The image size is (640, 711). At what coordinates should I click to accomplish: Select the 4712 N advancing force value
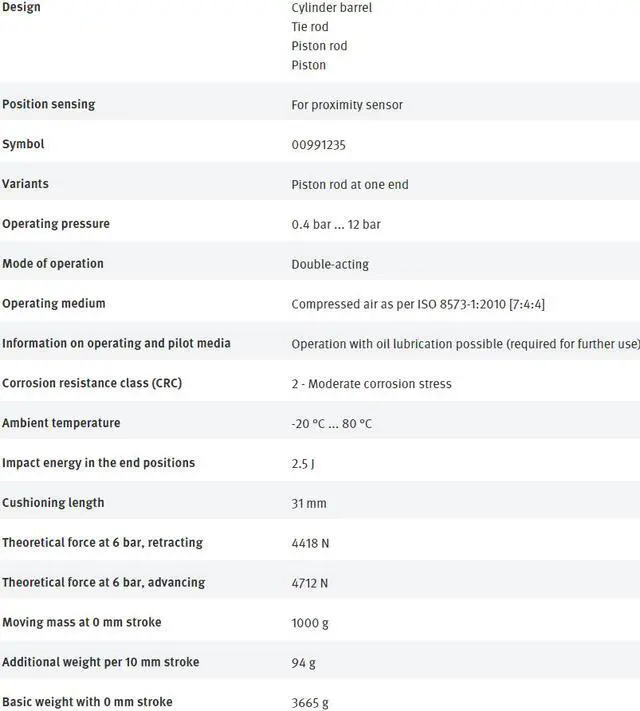310,583
